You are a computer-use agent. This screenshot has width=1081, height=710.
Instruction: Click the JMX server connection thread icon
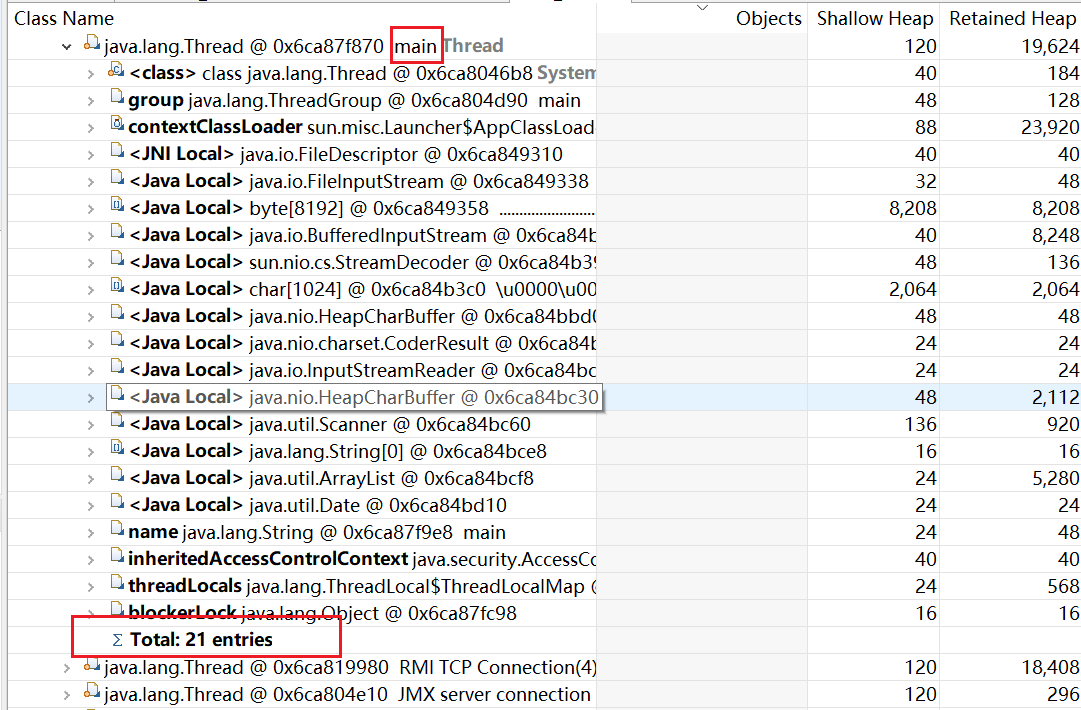point(92,693)
